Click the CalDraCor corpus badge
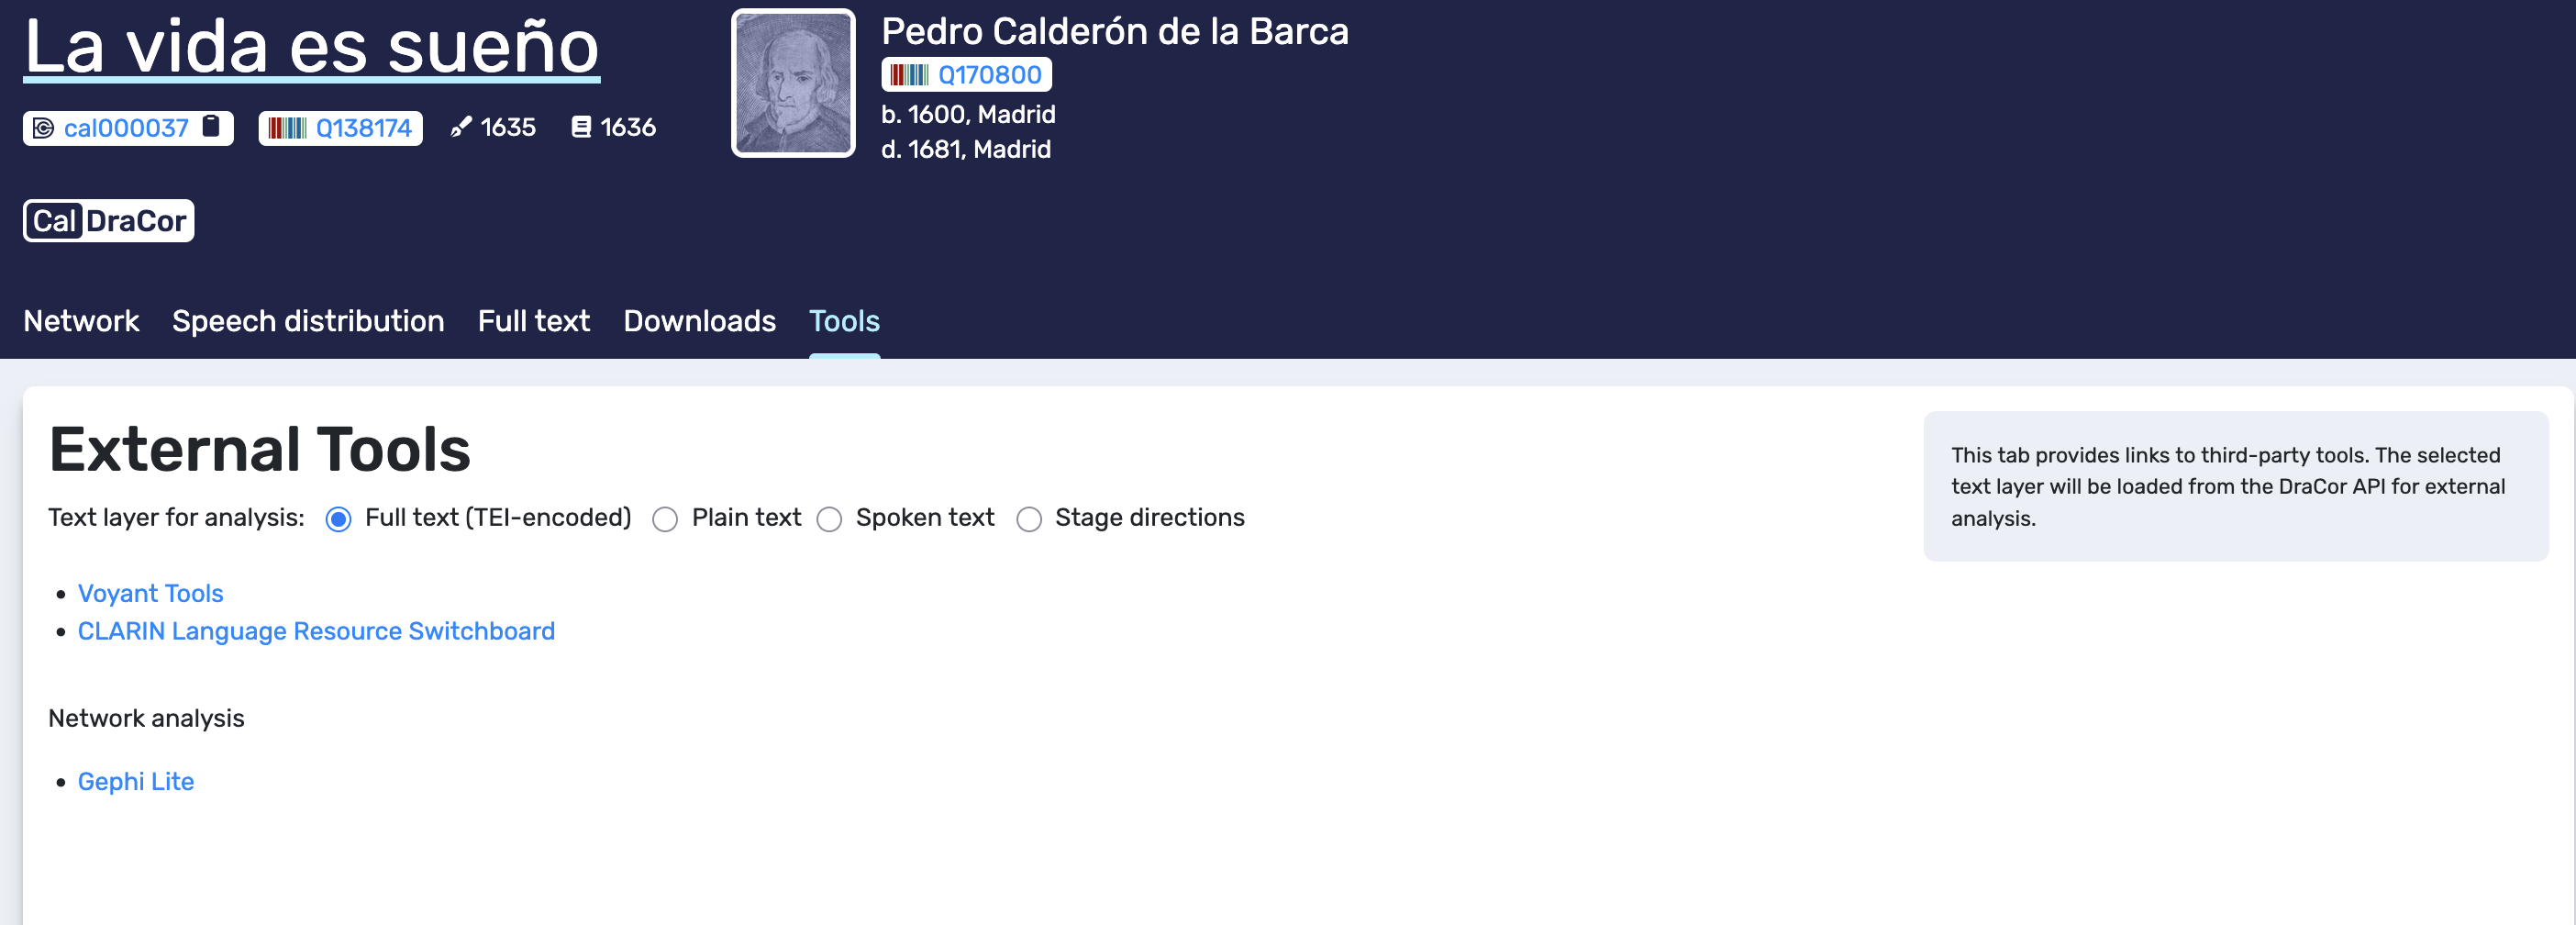 [109, 220]
